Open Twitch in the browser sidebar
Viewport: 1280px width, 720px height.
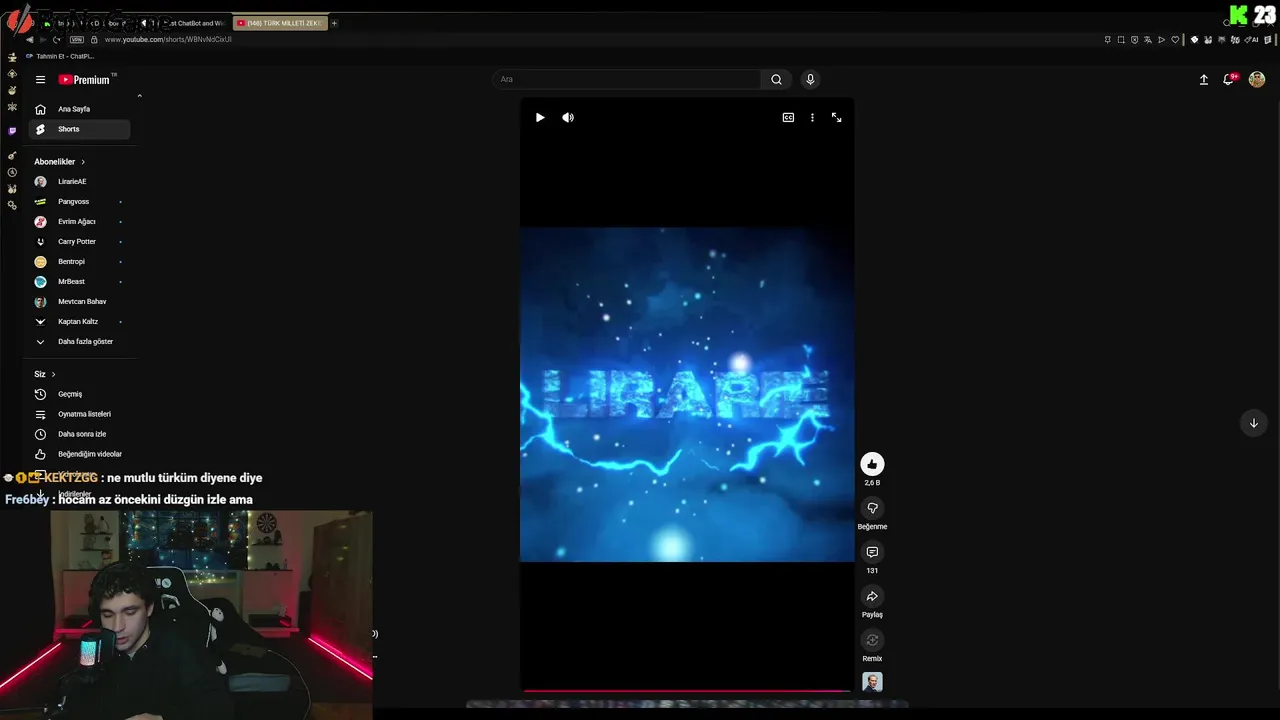12,131
